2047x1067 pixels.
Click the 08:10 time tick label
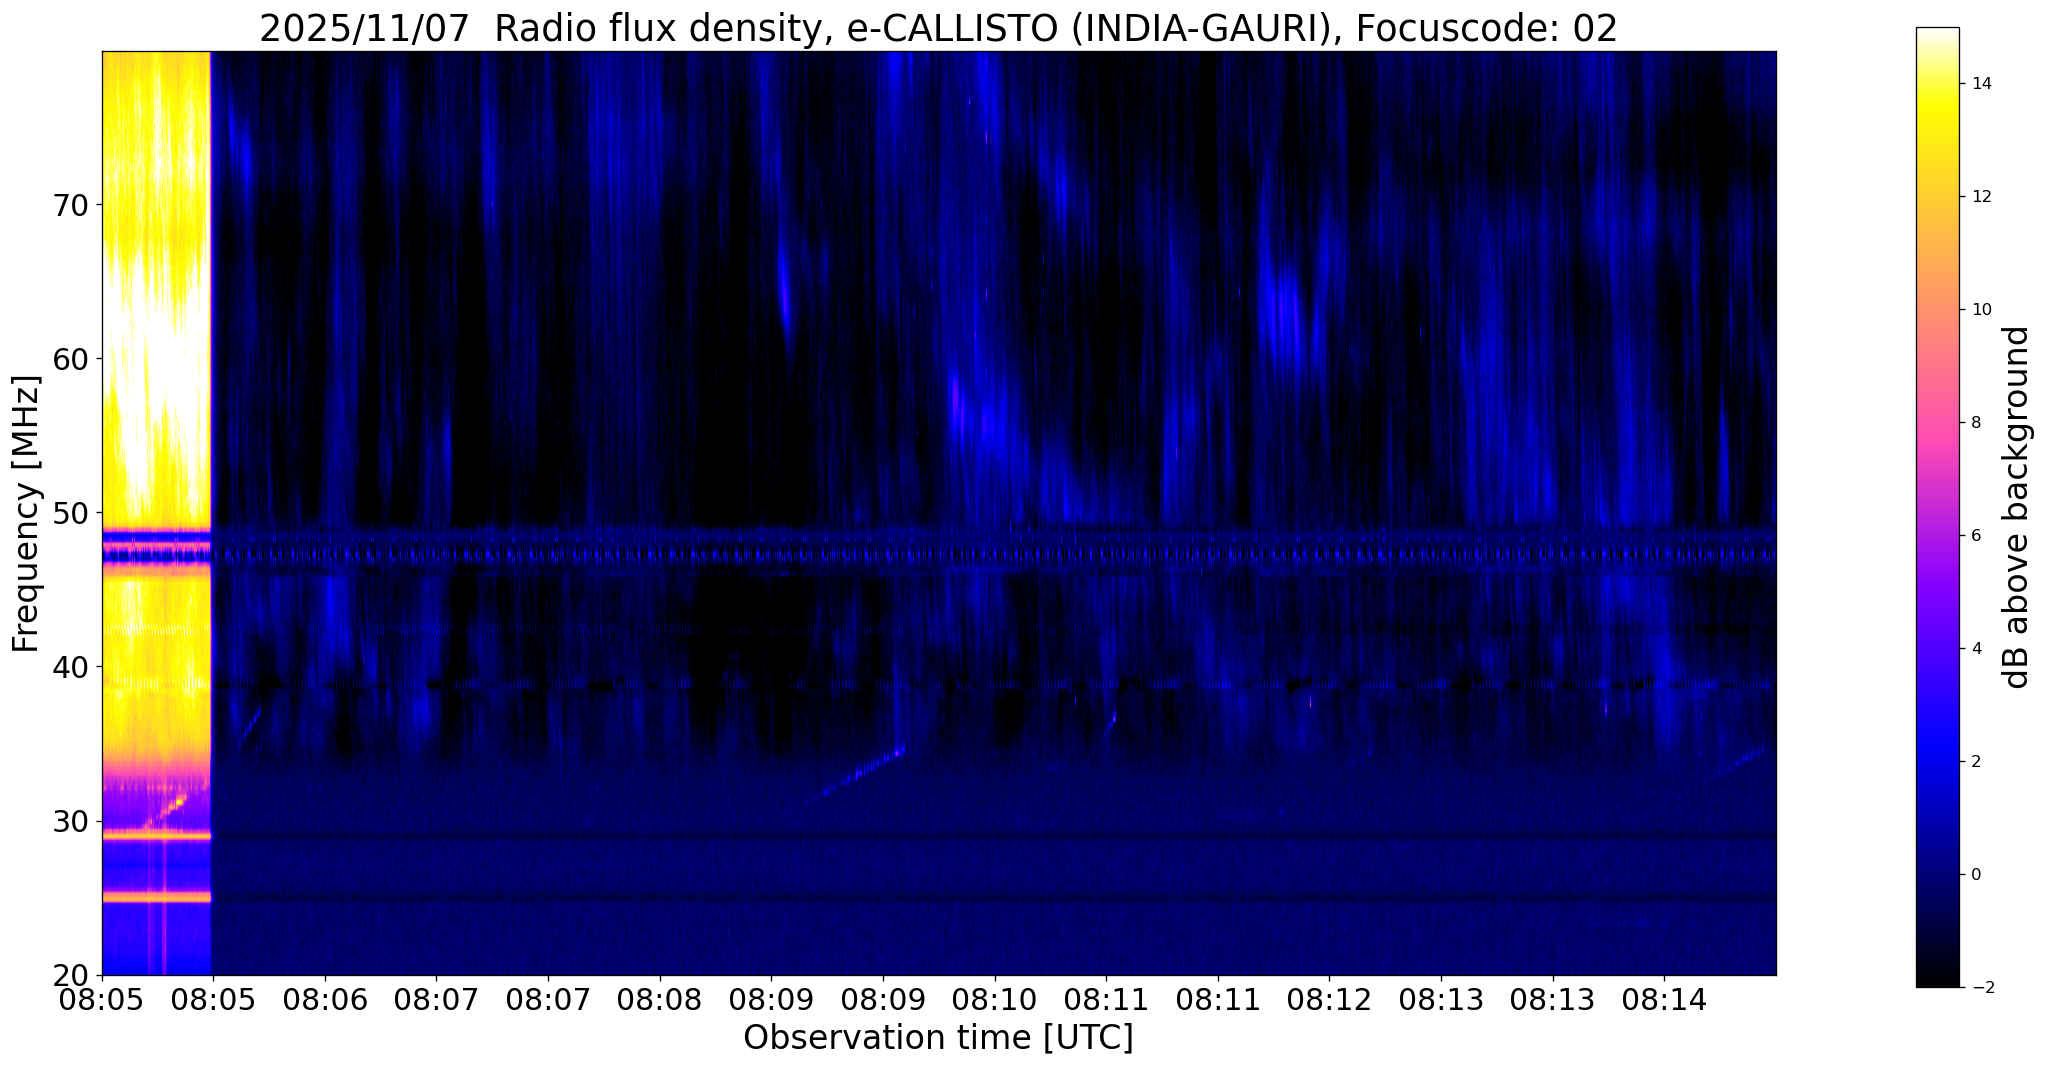tap(994, 999)
